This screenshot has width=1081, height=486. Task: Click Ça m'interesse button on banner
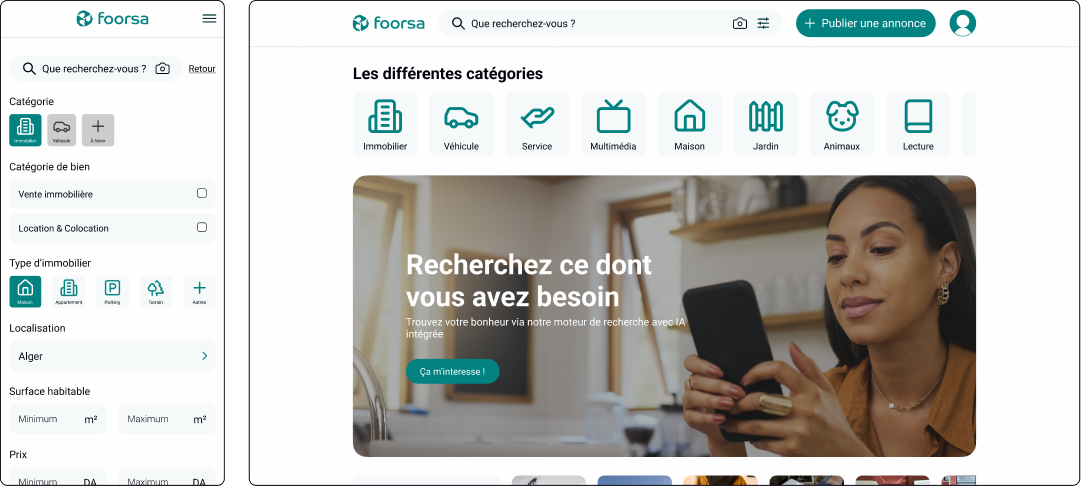click(x=452, y=372)
